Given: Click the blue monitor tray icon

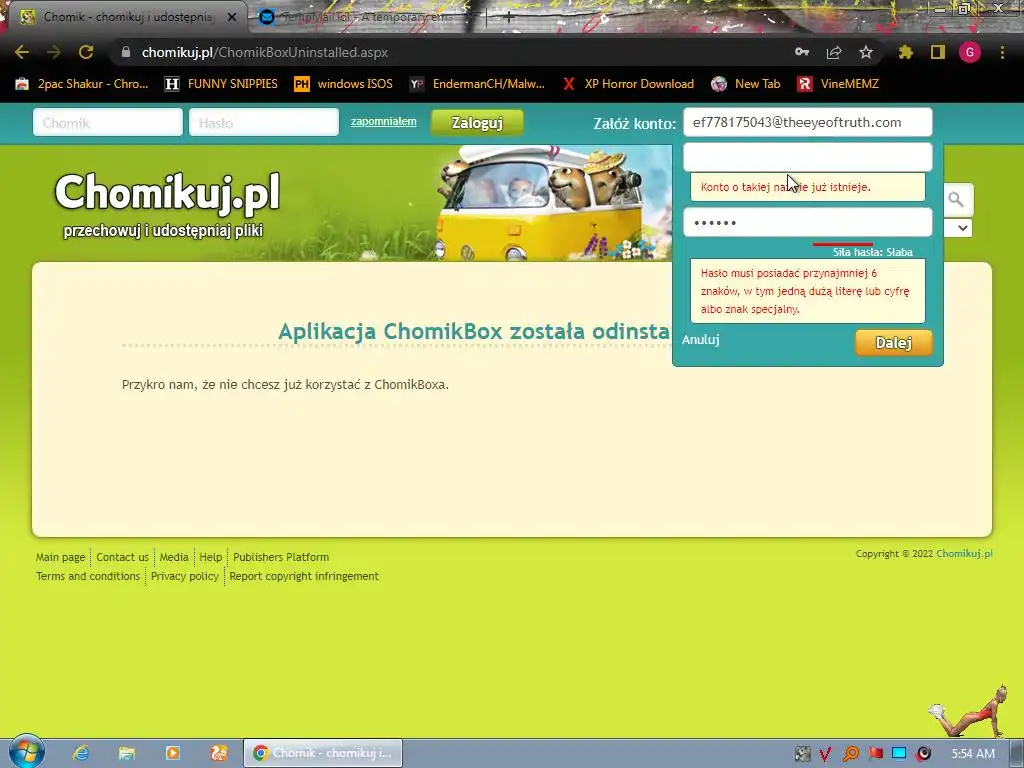Looking at the screenshot, I should point(899,754).
